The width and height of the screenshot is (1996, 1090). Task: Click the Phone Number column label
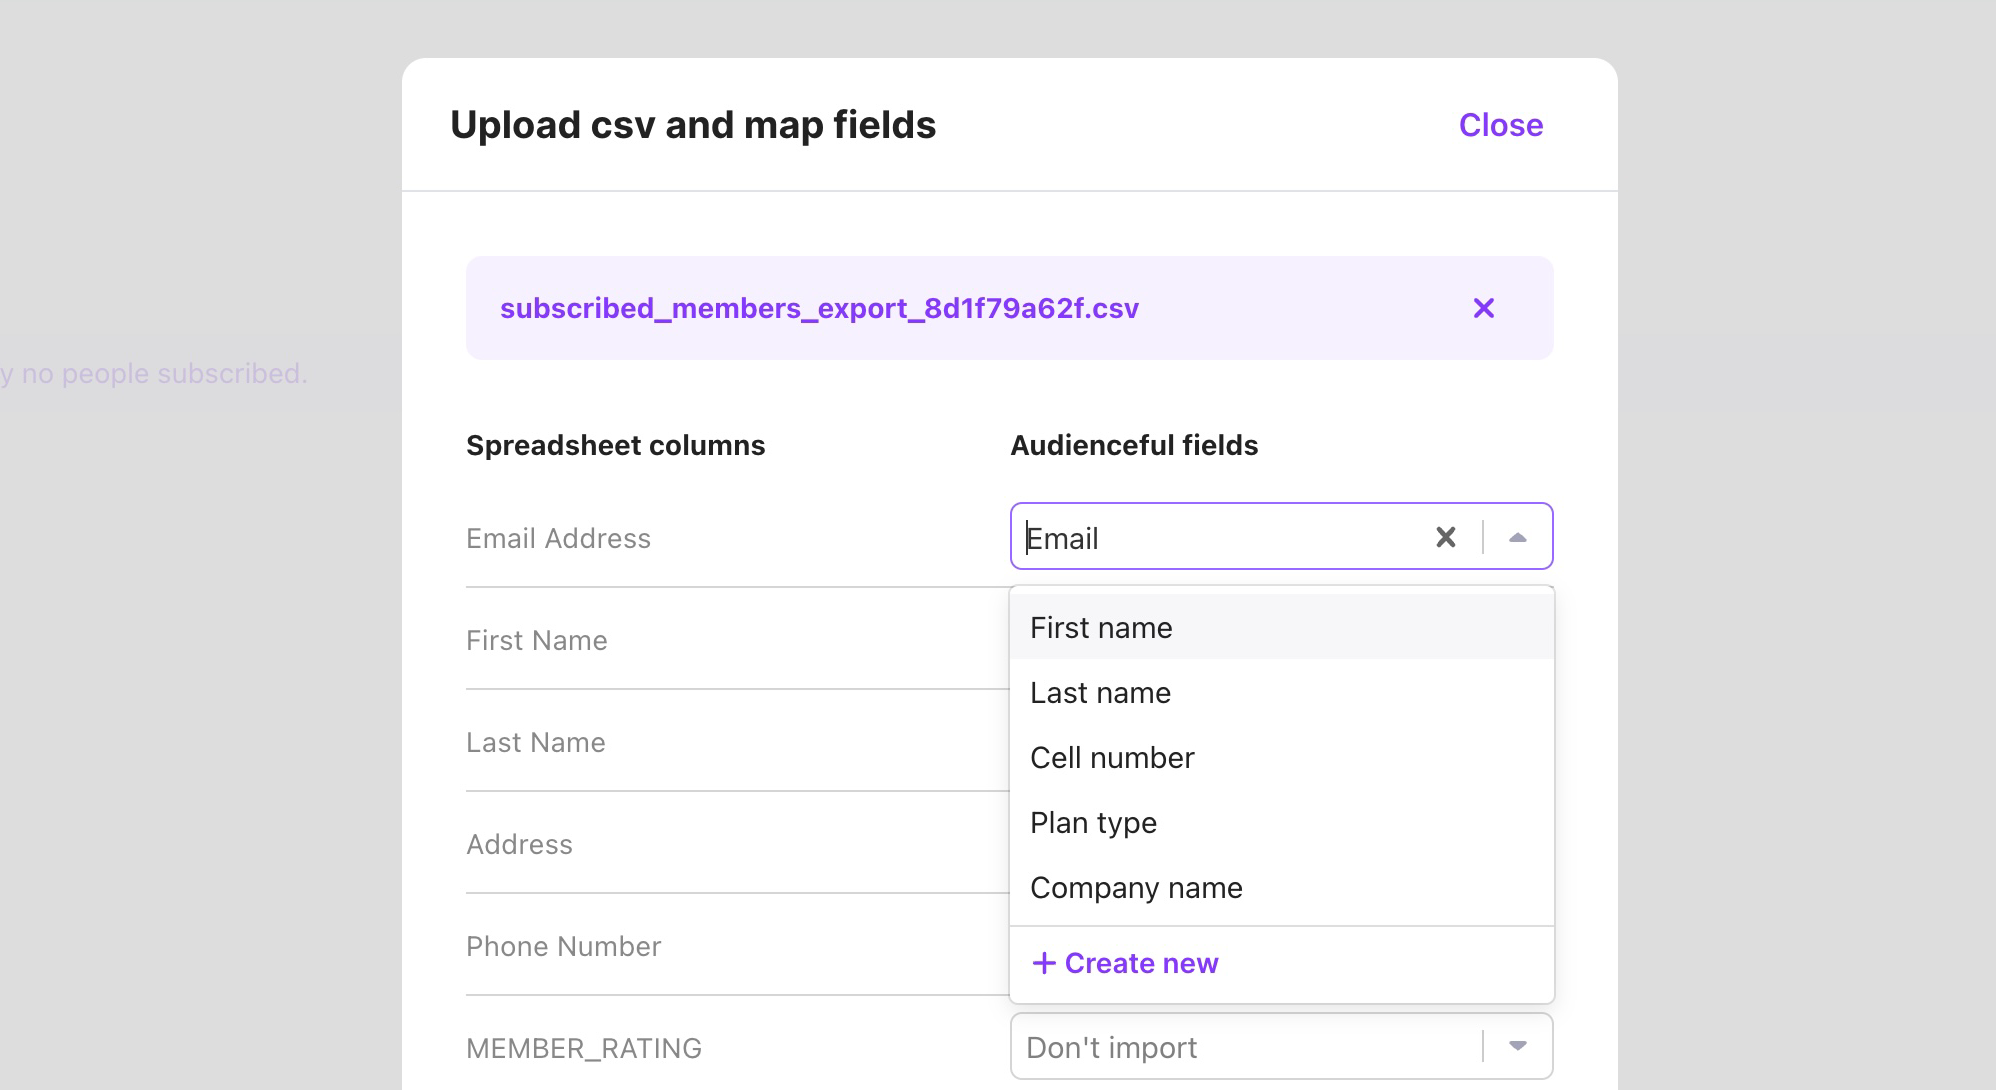564,946
